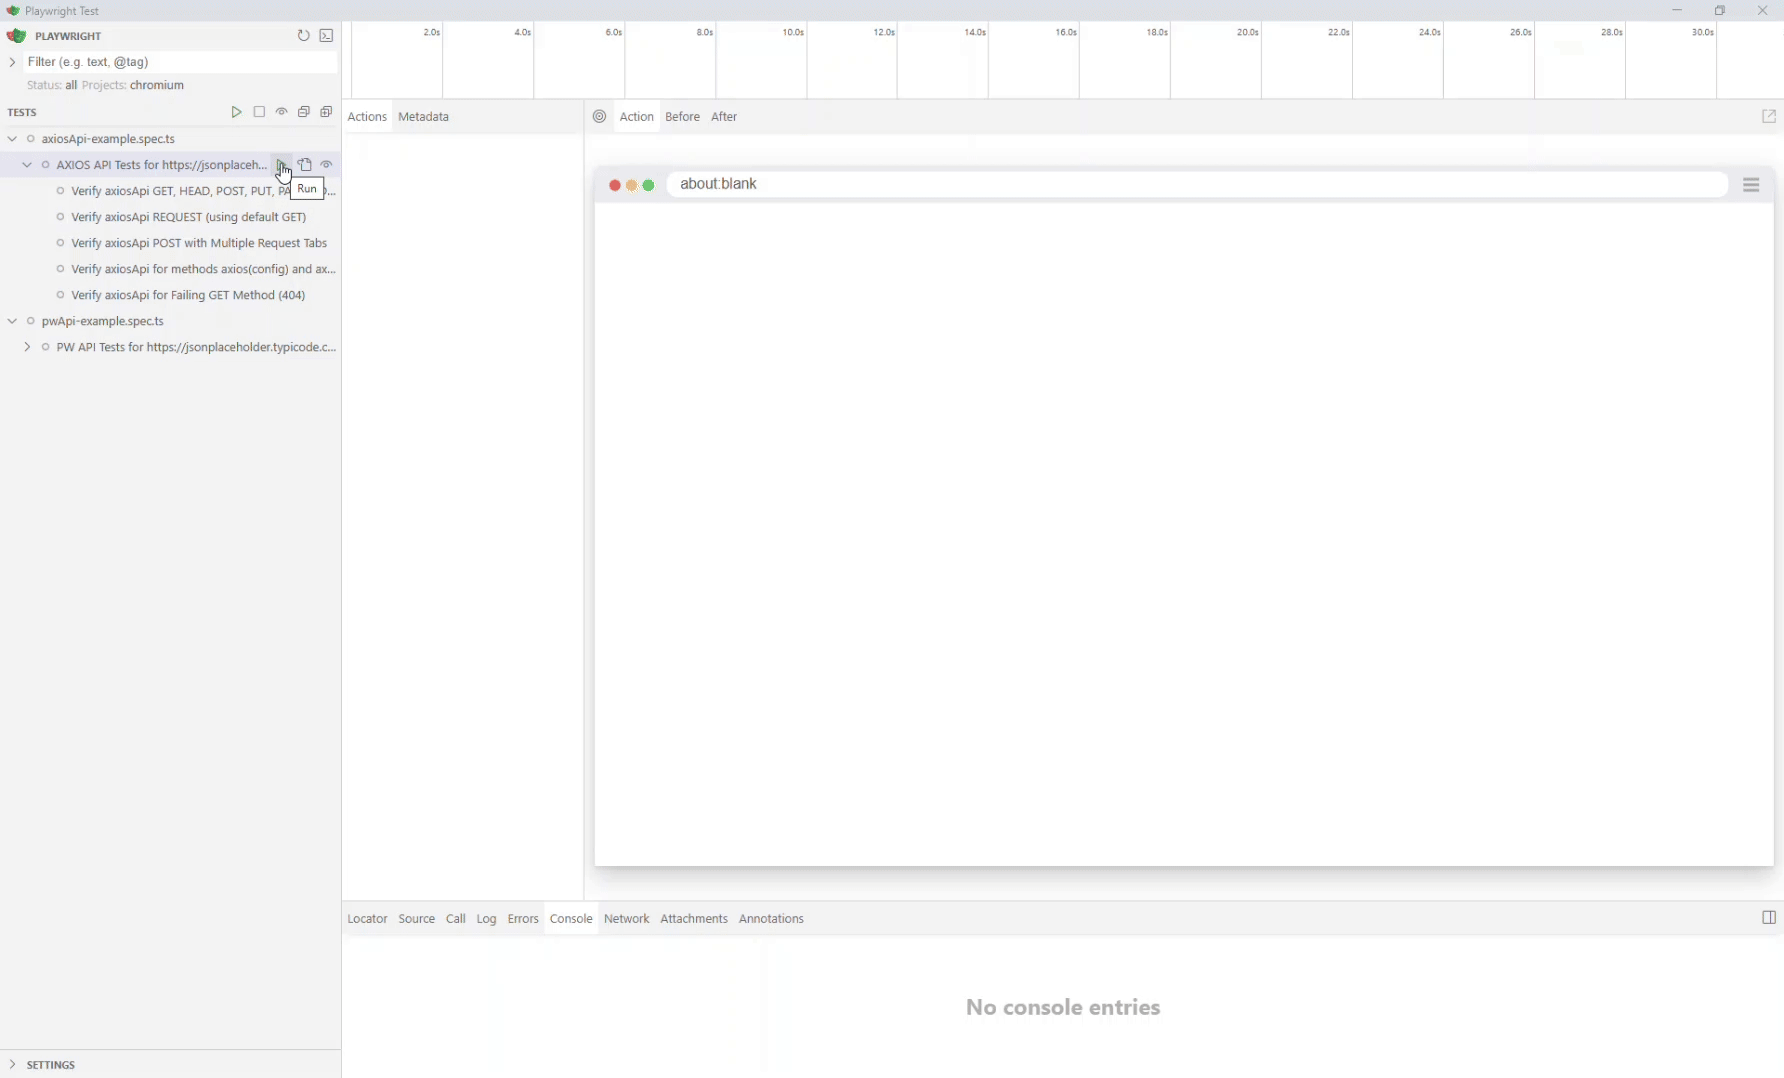
Task: Open the Attachments tab
Action: pyautogui.click(x=693, y=919)
